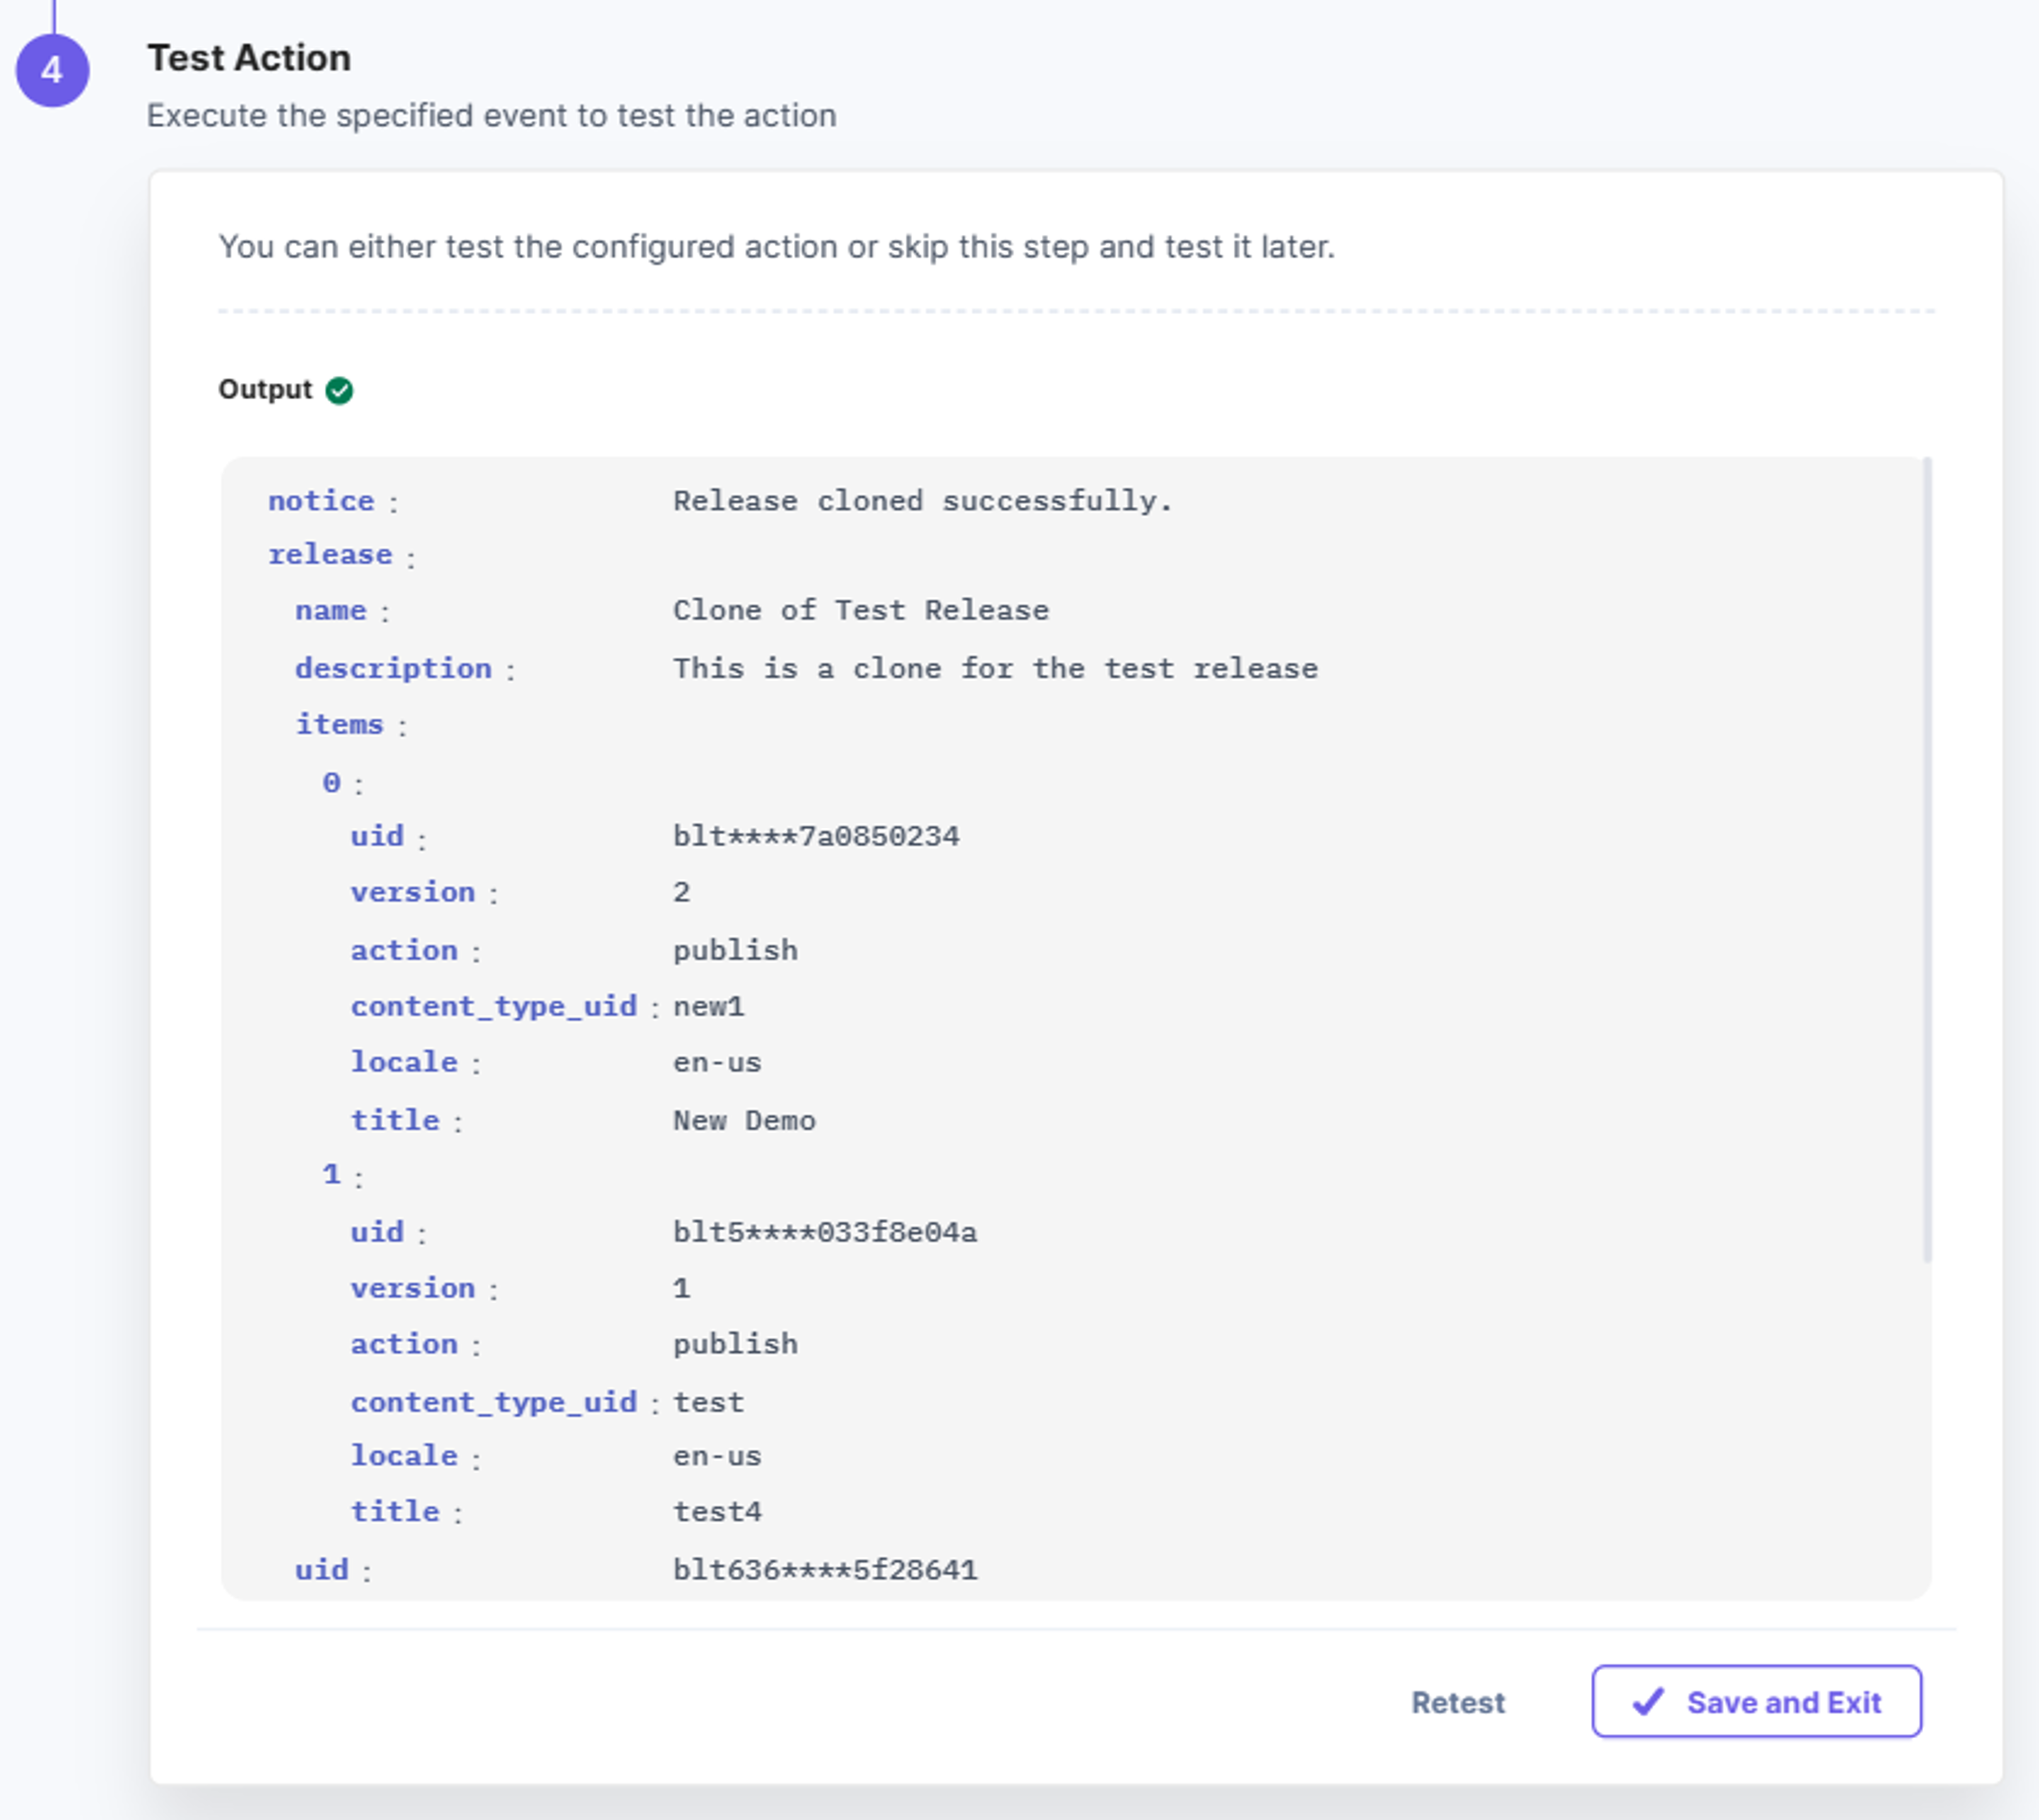
Task: Select the notice key in output
Action: [x=321, y=501]
